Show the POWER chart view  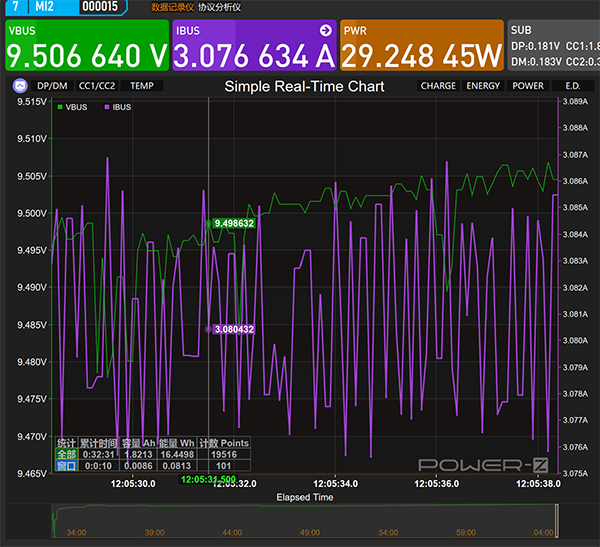[528, 86]
